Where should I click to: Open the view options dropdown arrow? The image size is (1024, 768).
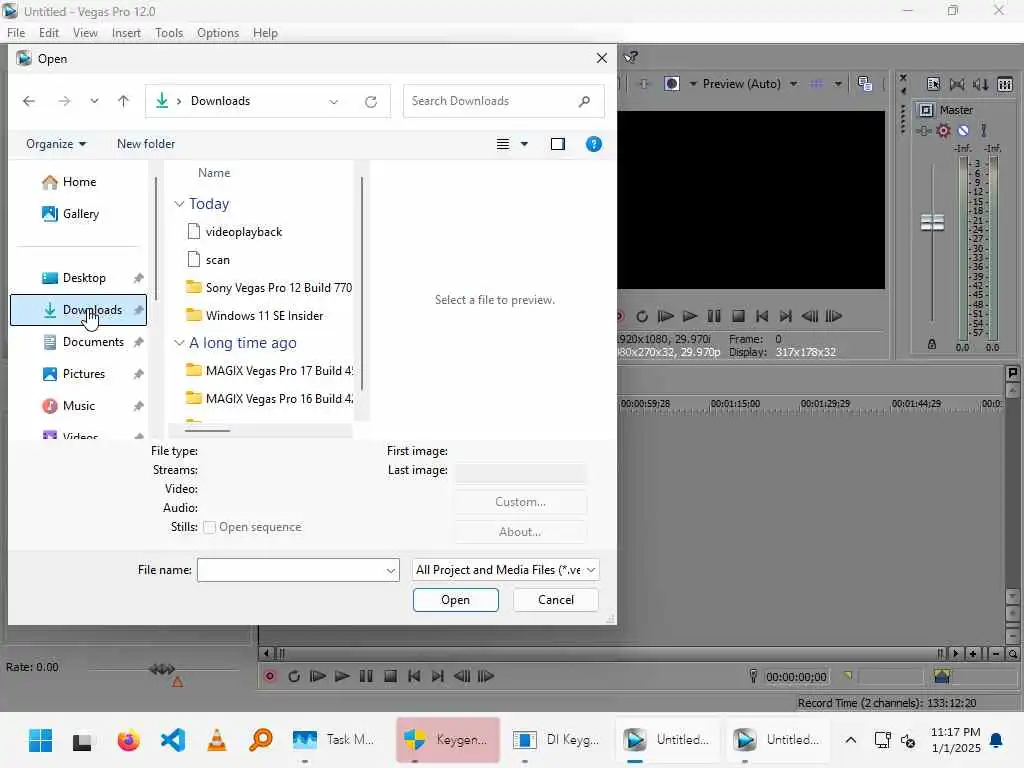[x=524, y=144]
